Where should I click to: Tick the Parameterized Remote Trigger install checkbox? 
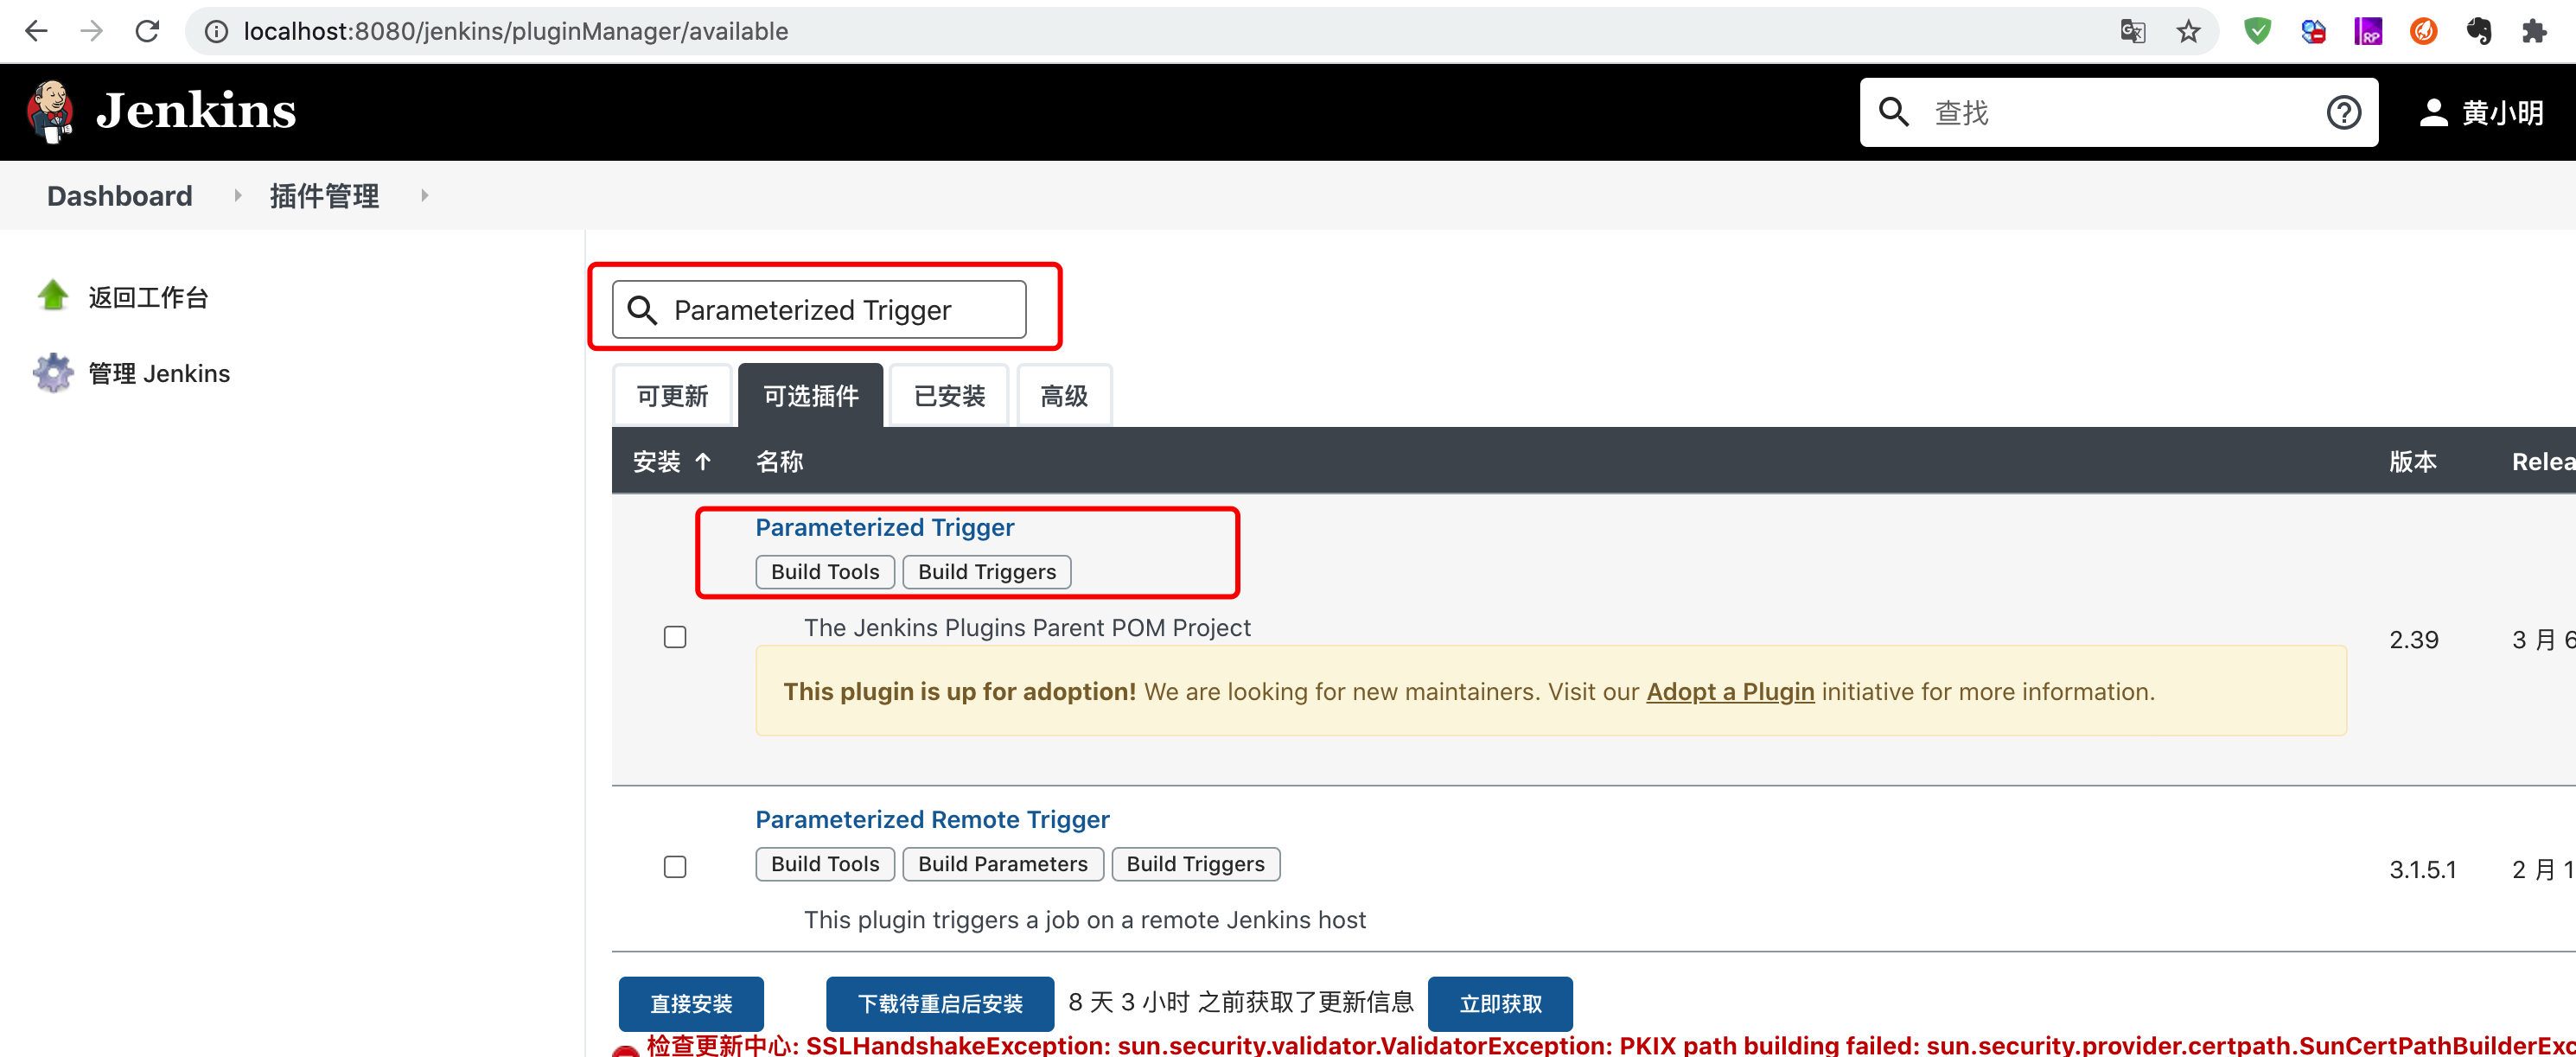click(x=675, y=867)
